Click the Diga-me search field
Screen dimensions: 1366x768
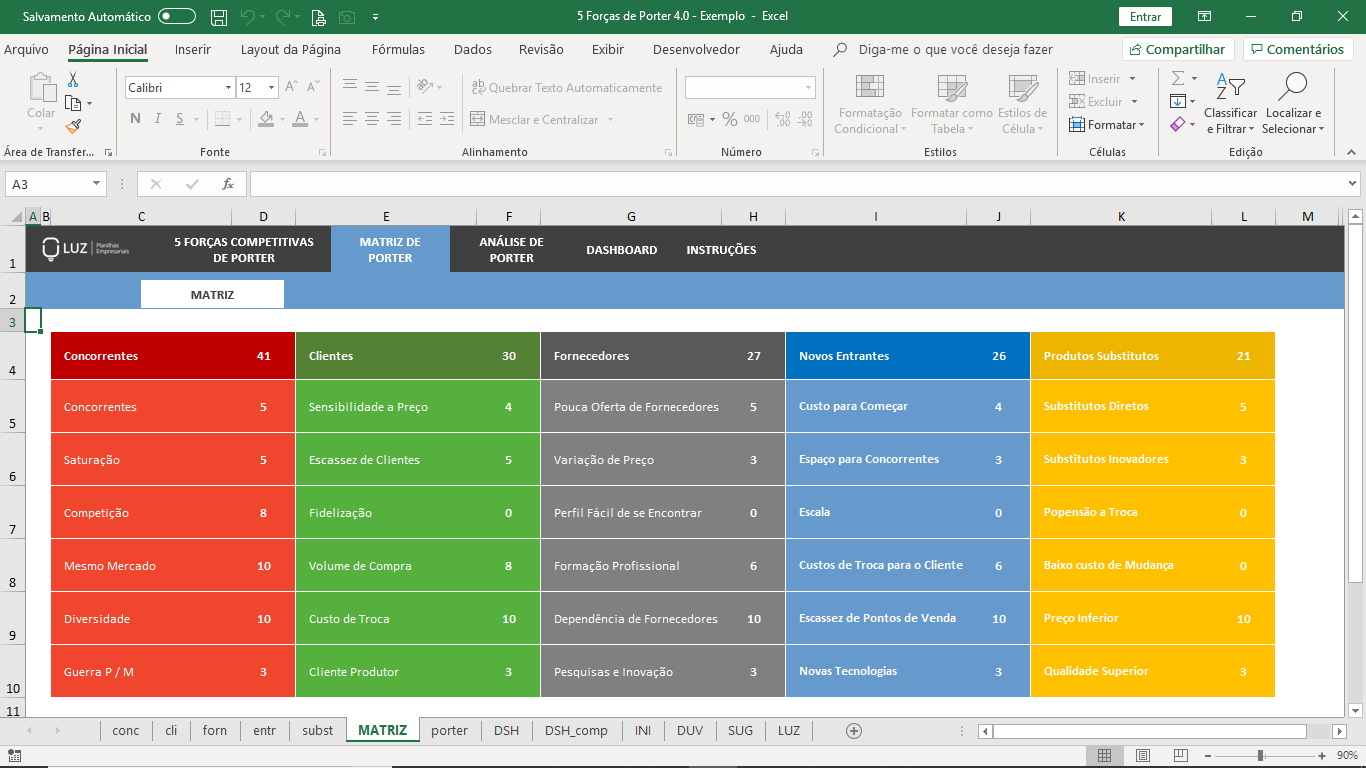[x=955, y=49]
